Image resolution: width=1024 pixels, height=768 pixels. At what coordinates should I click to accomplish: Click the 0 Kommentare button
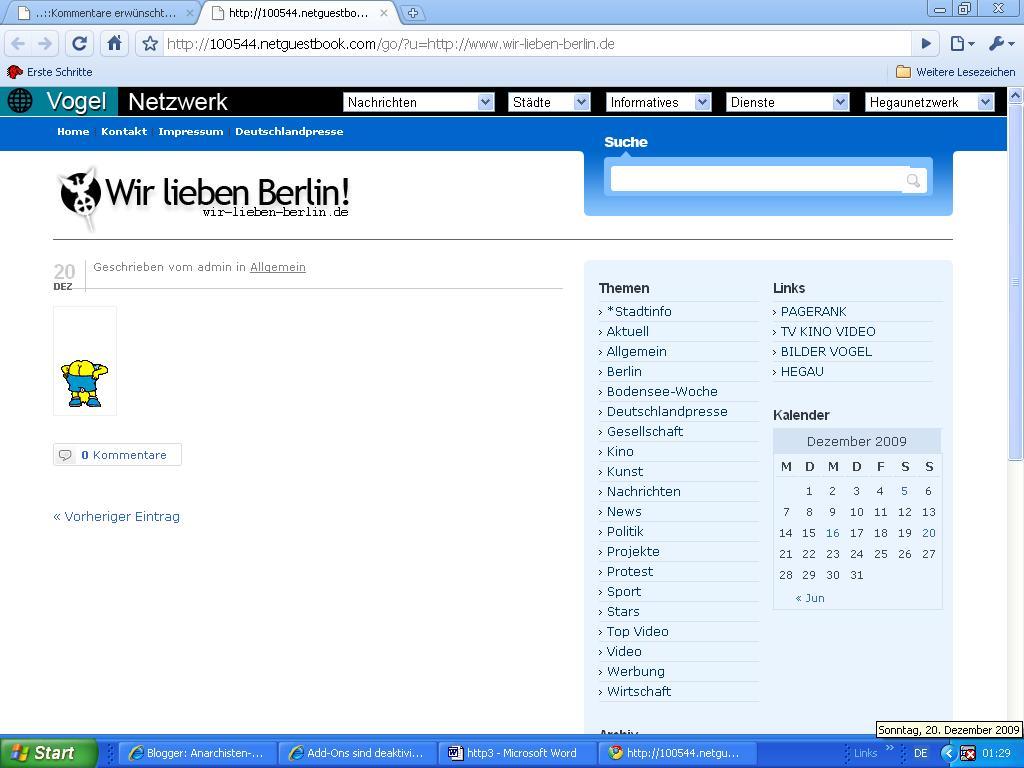(x=118, y=455)
